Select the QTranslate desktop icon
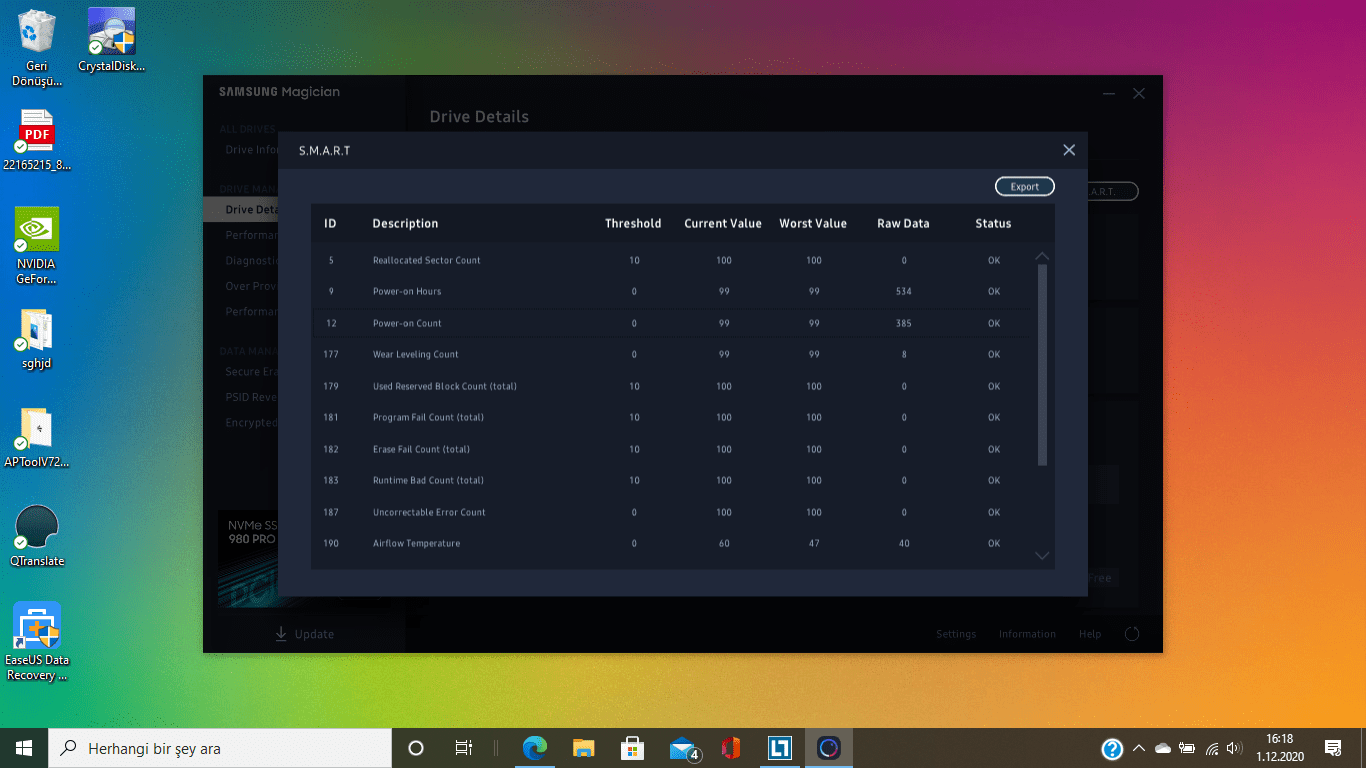 click(x=37, y=536)
